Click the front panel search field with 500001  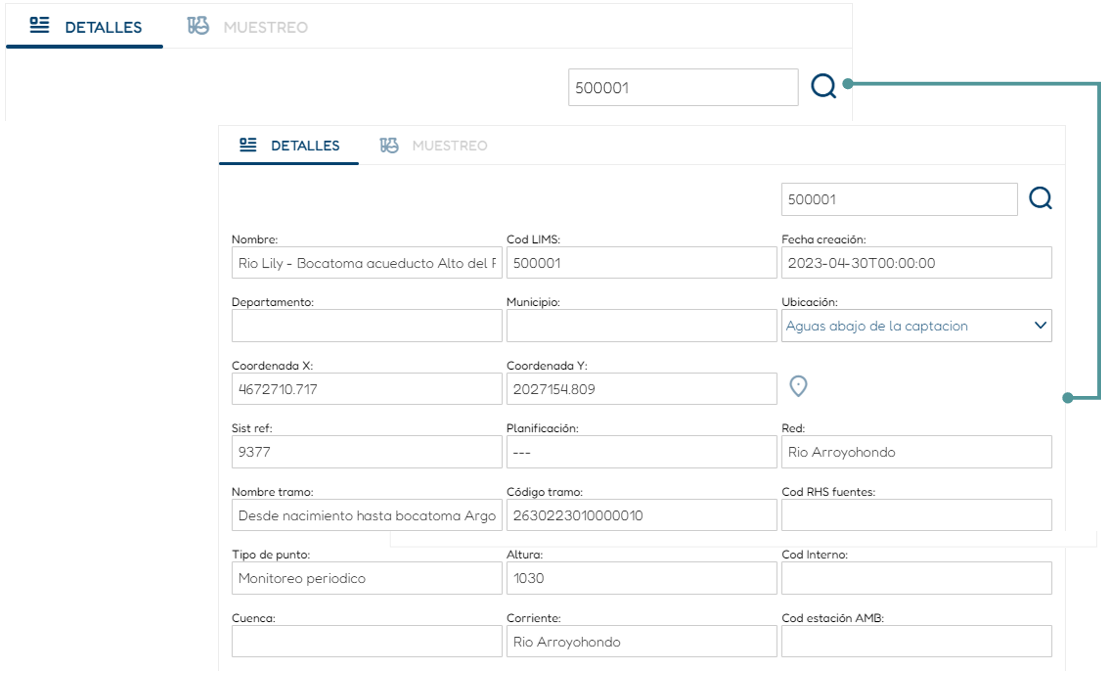click(x=899, y=199)
